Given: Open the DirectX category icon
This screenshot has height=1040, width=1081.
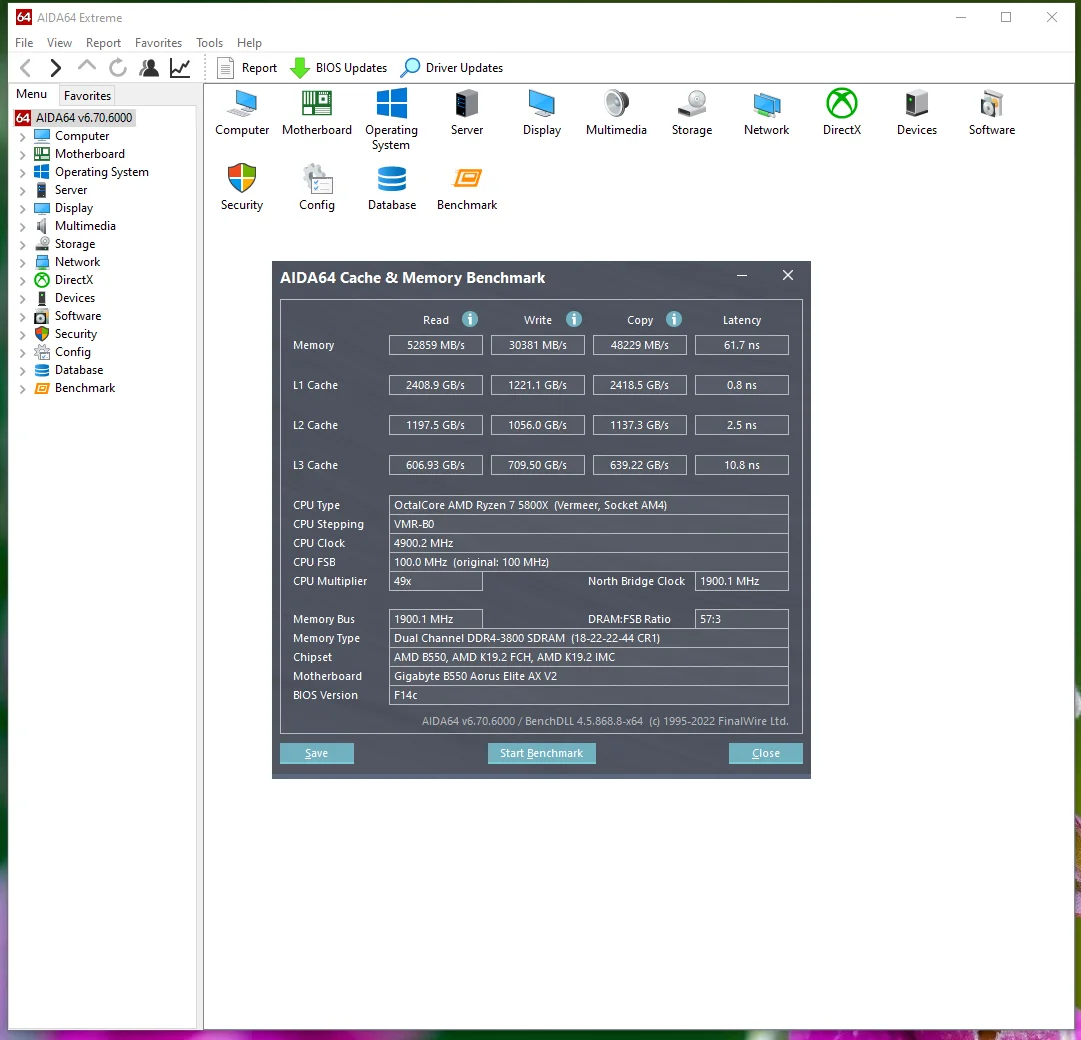Looking at the screenshot, I should [x=842, y=112].
